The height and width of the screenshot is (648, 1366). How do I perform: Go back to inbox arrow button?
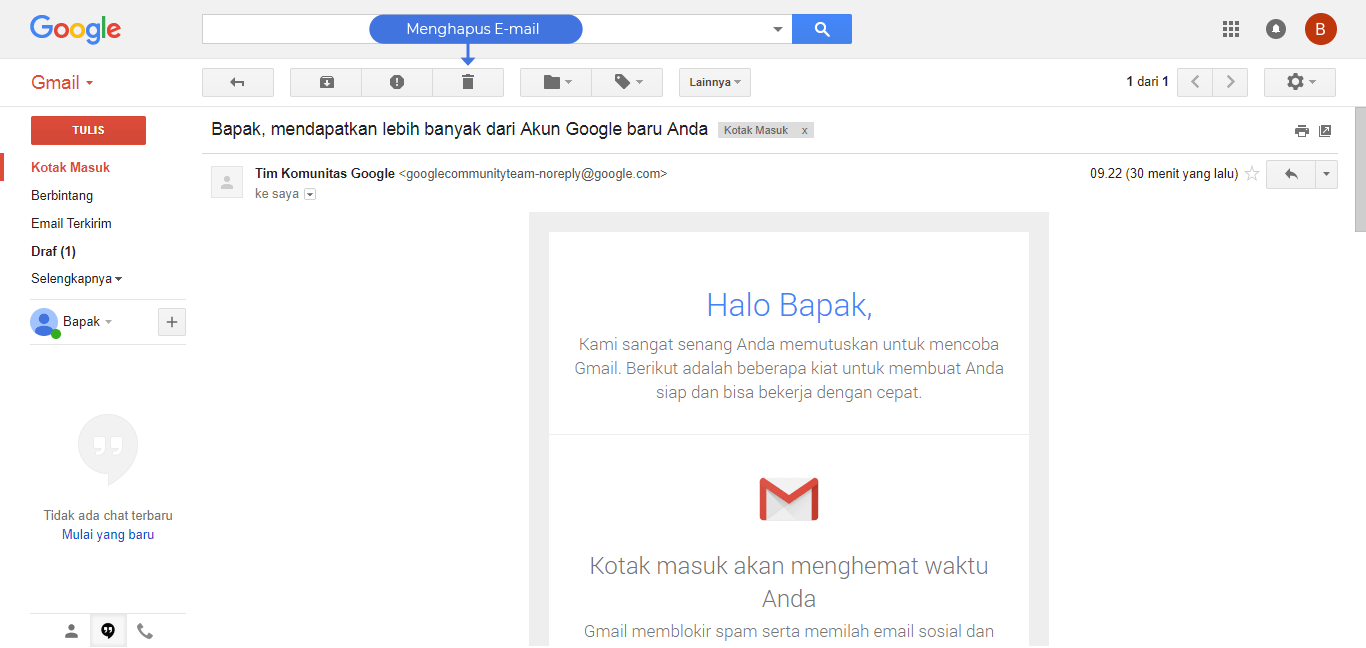(x=237, y=82)
